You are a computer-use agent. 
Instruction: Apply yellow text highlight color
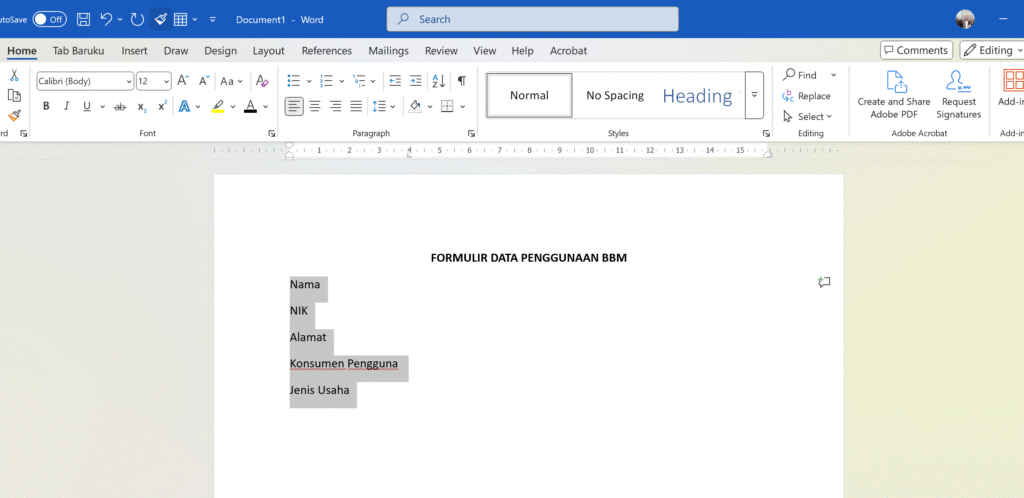tap(217, 106)
